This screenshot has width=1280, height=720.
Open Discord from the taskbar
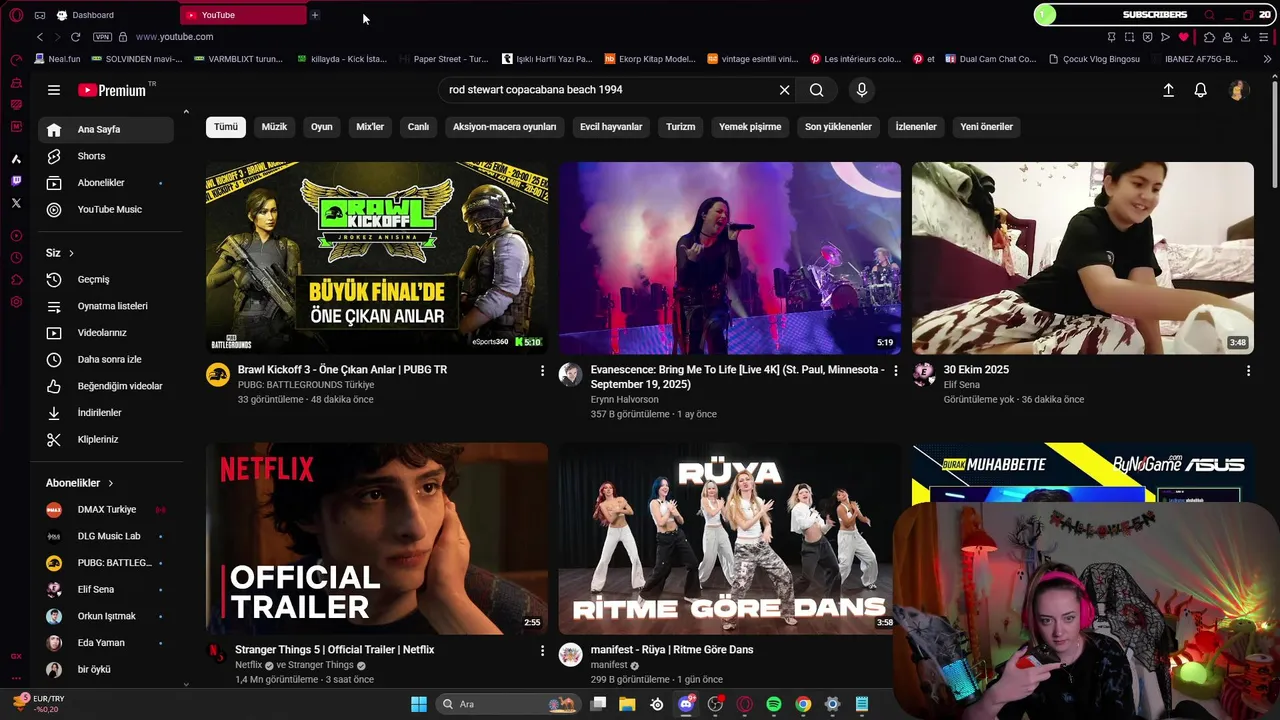coord(686,704)
